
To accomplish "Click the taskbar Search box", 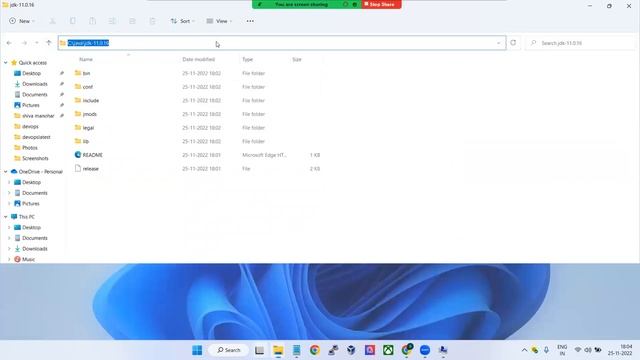I will point(229,350).
